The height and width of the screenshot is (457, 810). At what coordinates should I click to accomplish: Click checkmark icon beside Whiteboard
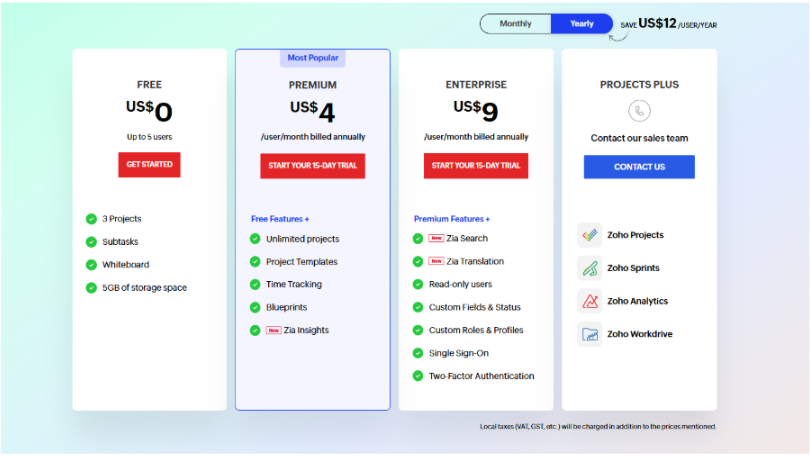coord(91,265)
